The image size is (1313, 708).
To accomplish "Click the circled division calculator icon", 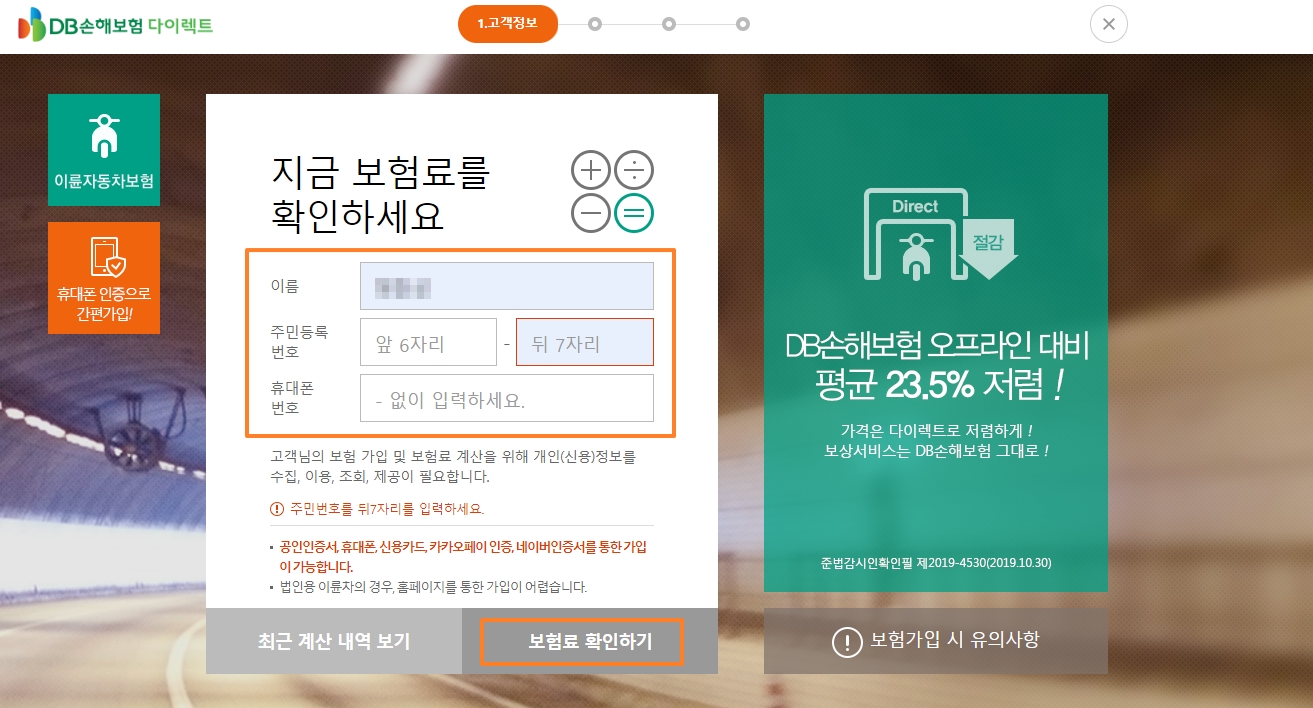I will (634, 169).
